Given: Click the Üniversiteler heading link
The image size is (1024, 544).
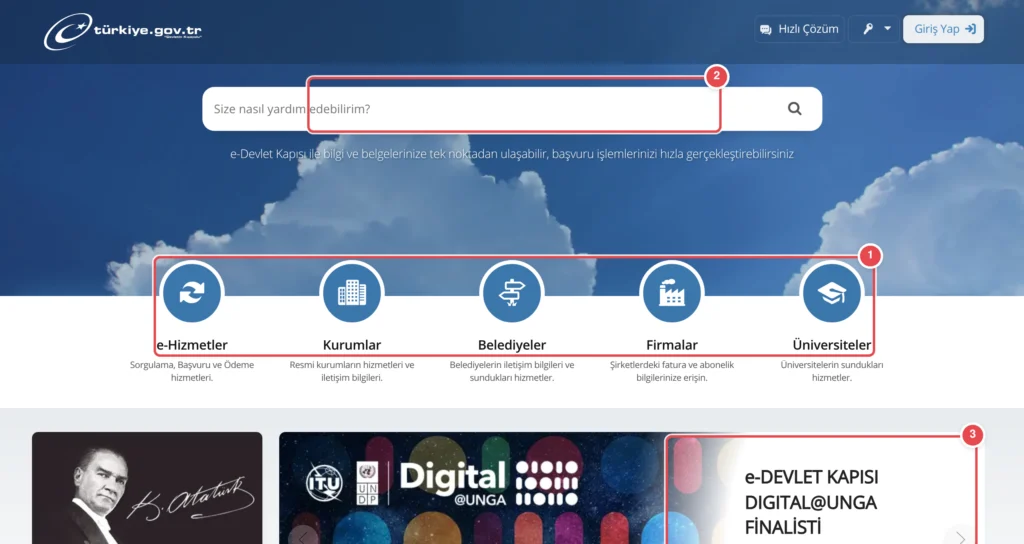Looking at the screenshot, I should [x=832, y=345].
